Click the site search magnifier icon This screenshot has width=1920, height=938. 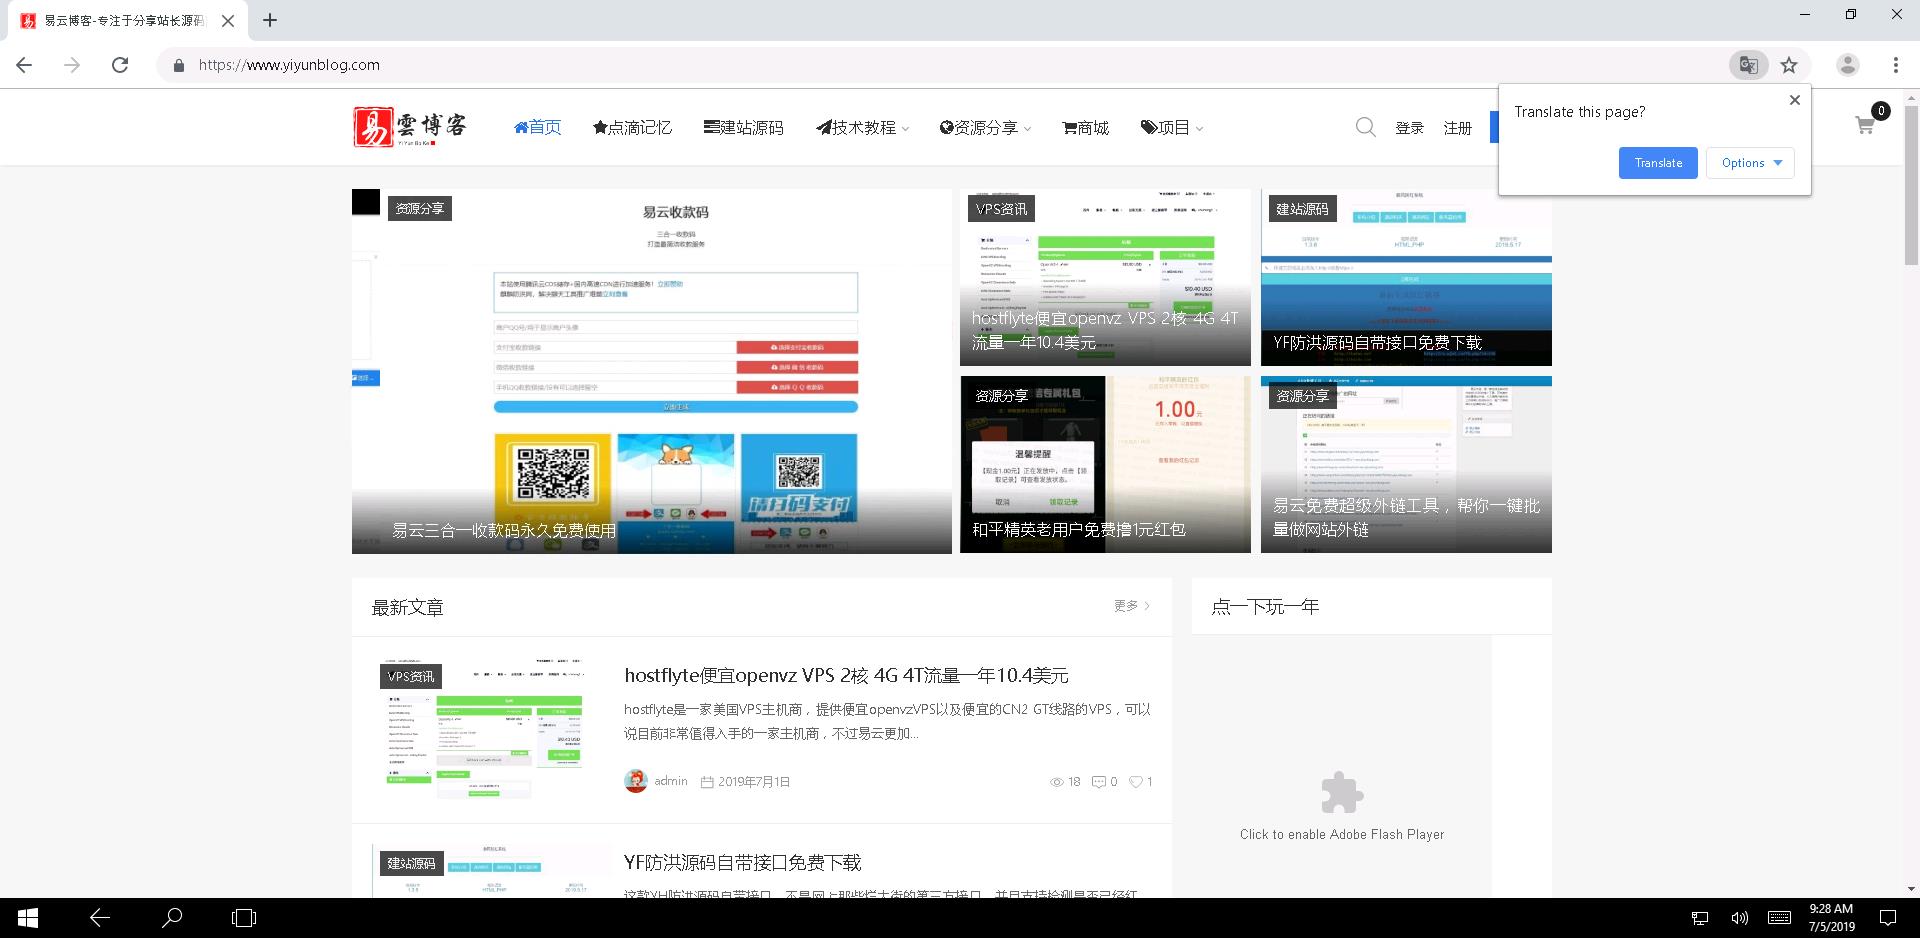[x=1365, y=127]
